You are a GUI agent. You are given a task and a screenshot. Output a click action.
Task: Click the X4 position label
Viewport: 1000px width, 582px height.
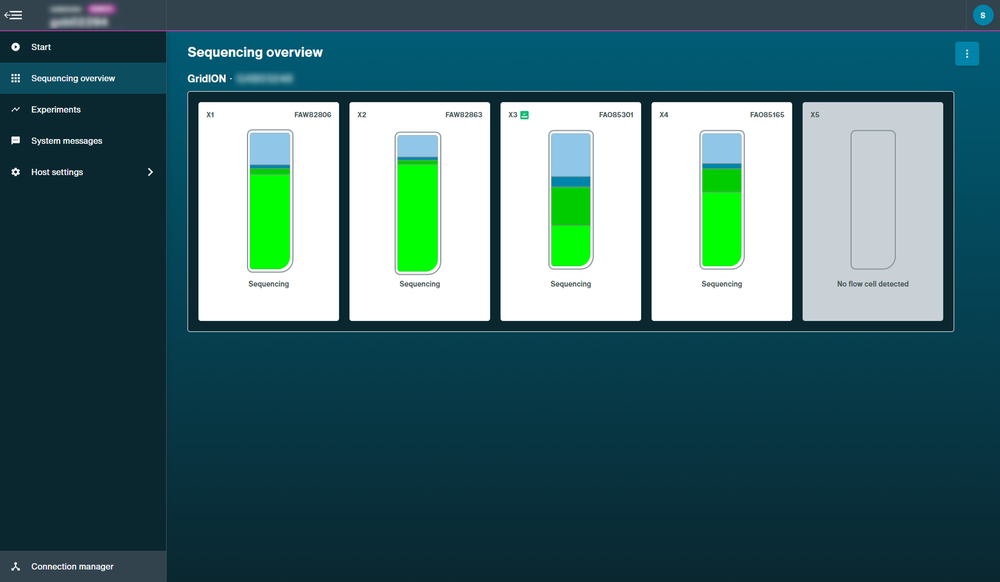coord(664,115)
